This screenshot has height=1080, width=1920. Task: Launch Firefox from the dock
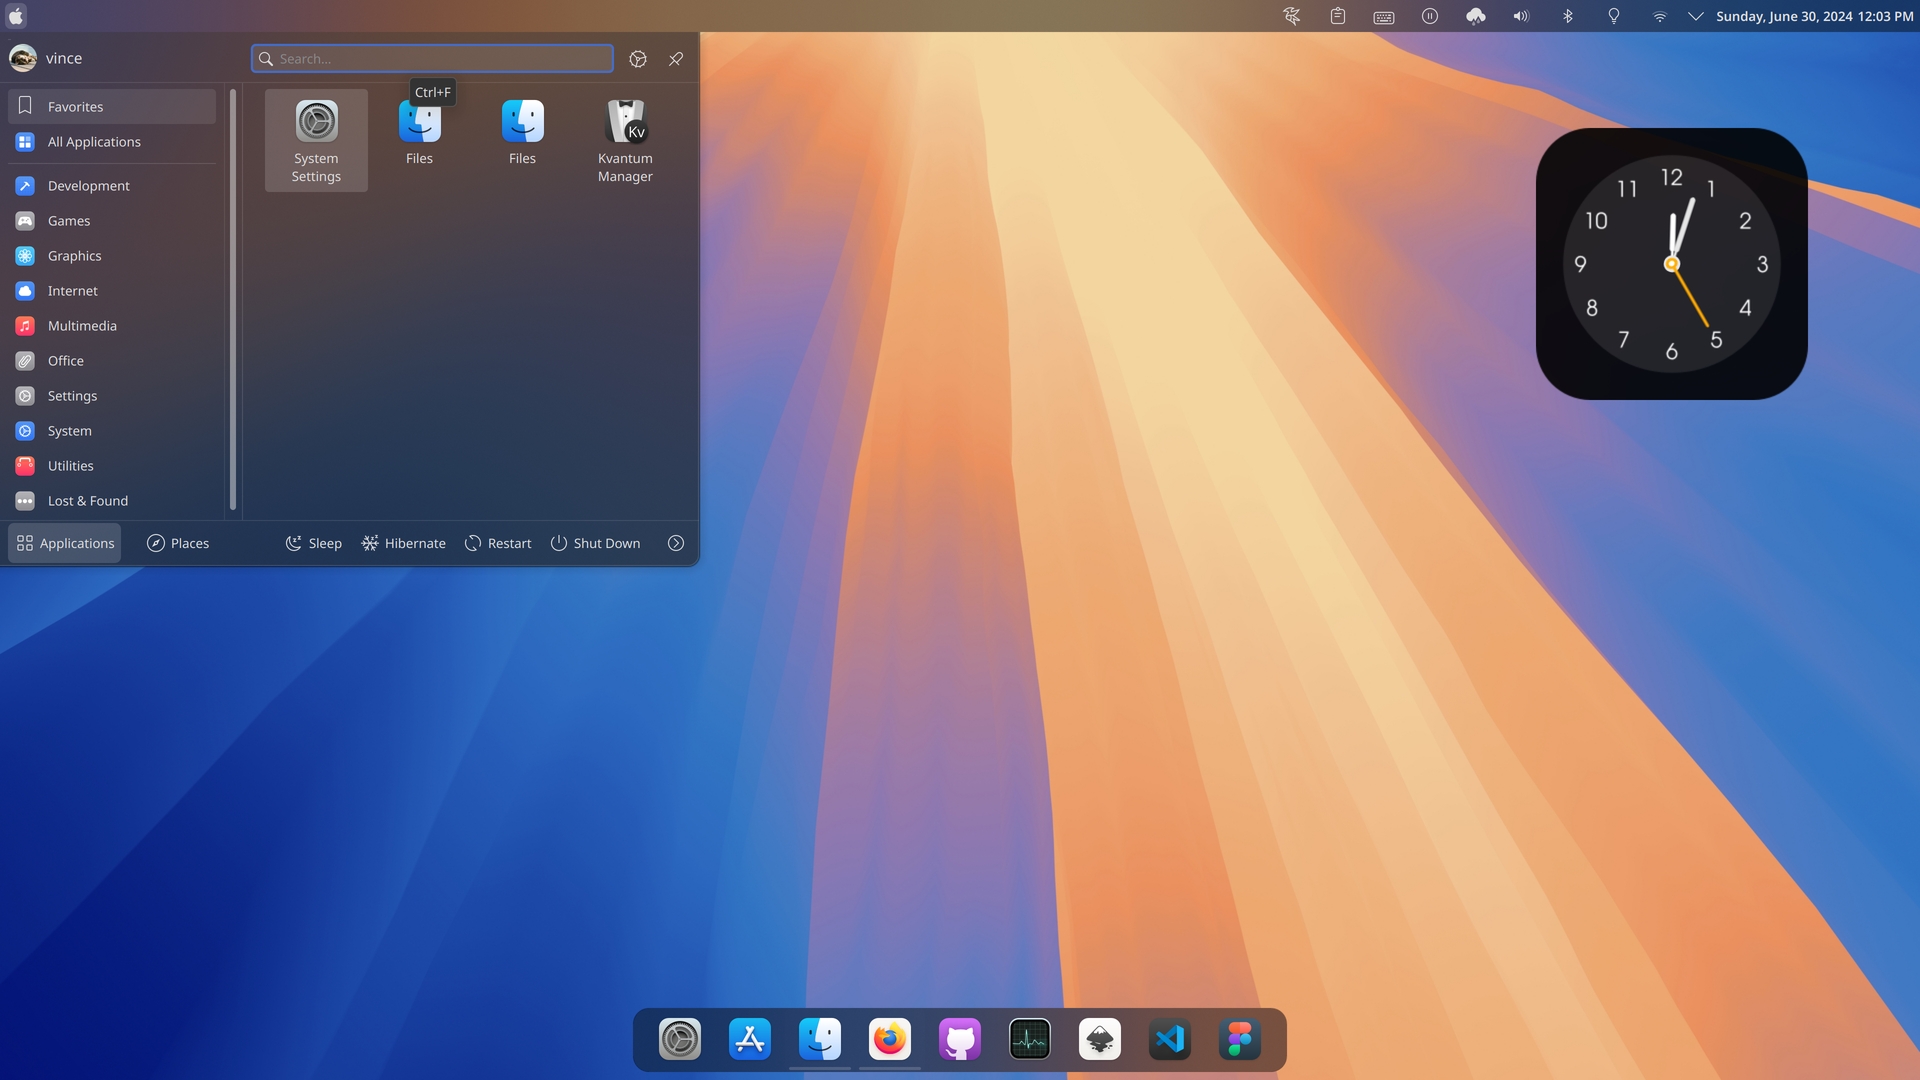click(x=890, y=1040)
